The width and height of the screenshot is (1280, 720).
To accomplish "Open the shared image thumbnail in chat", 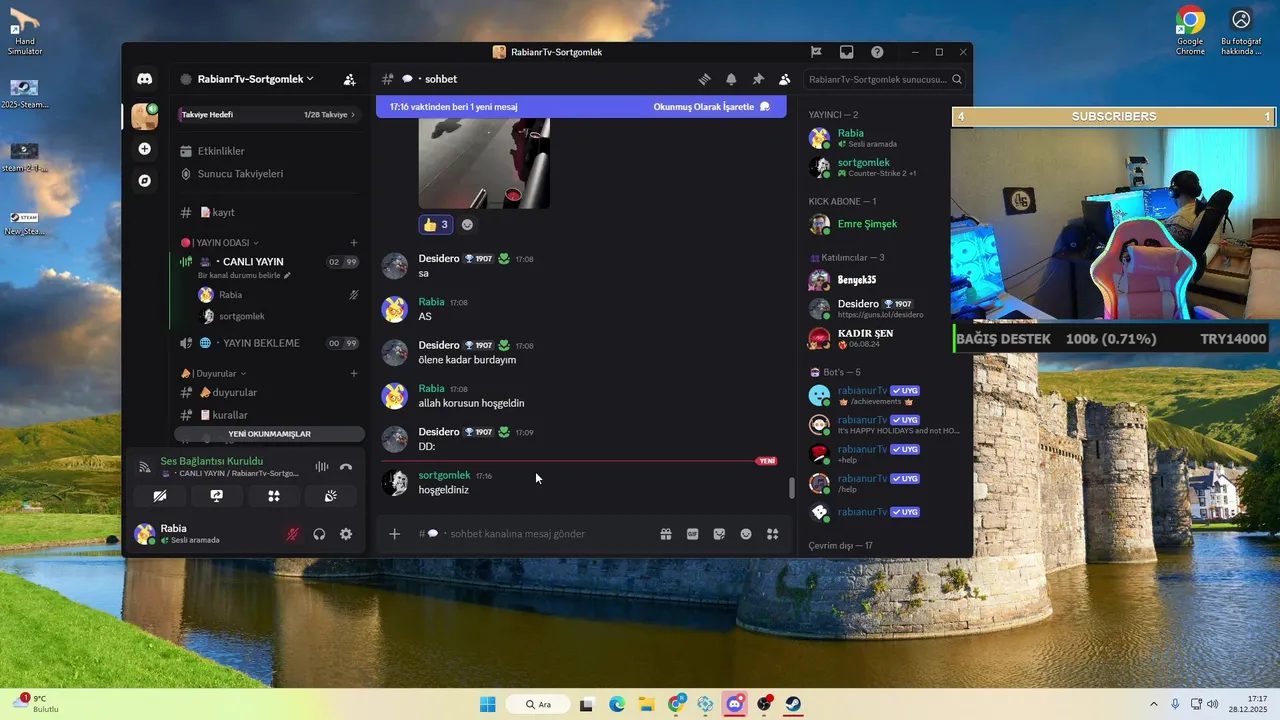I will coord(484,163).
